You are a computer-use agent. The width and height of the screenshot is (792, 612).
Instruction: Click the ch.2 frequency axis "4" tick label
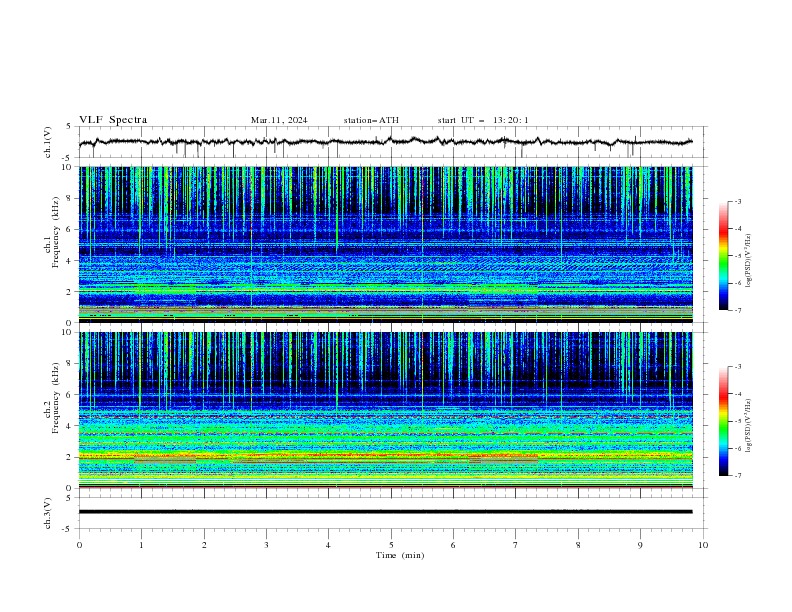click(x=69, y=426)
